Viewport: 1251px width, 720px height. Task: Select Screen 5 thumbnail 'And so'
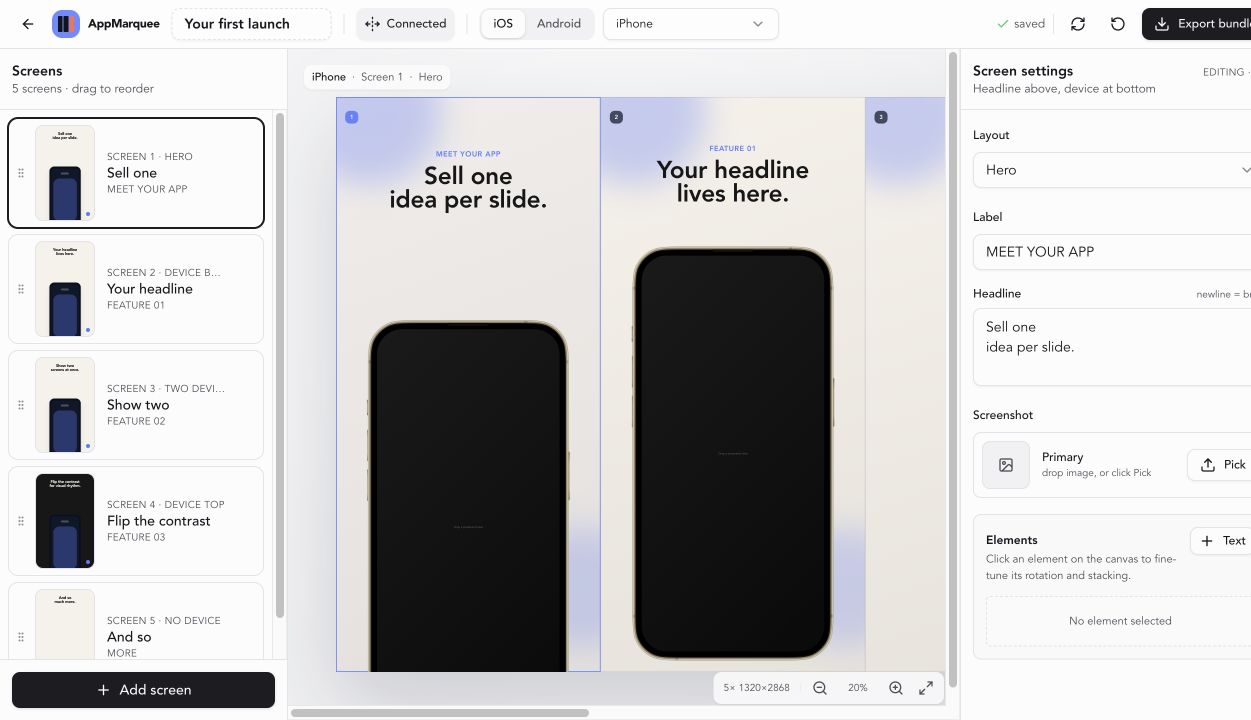coord(65,625)
